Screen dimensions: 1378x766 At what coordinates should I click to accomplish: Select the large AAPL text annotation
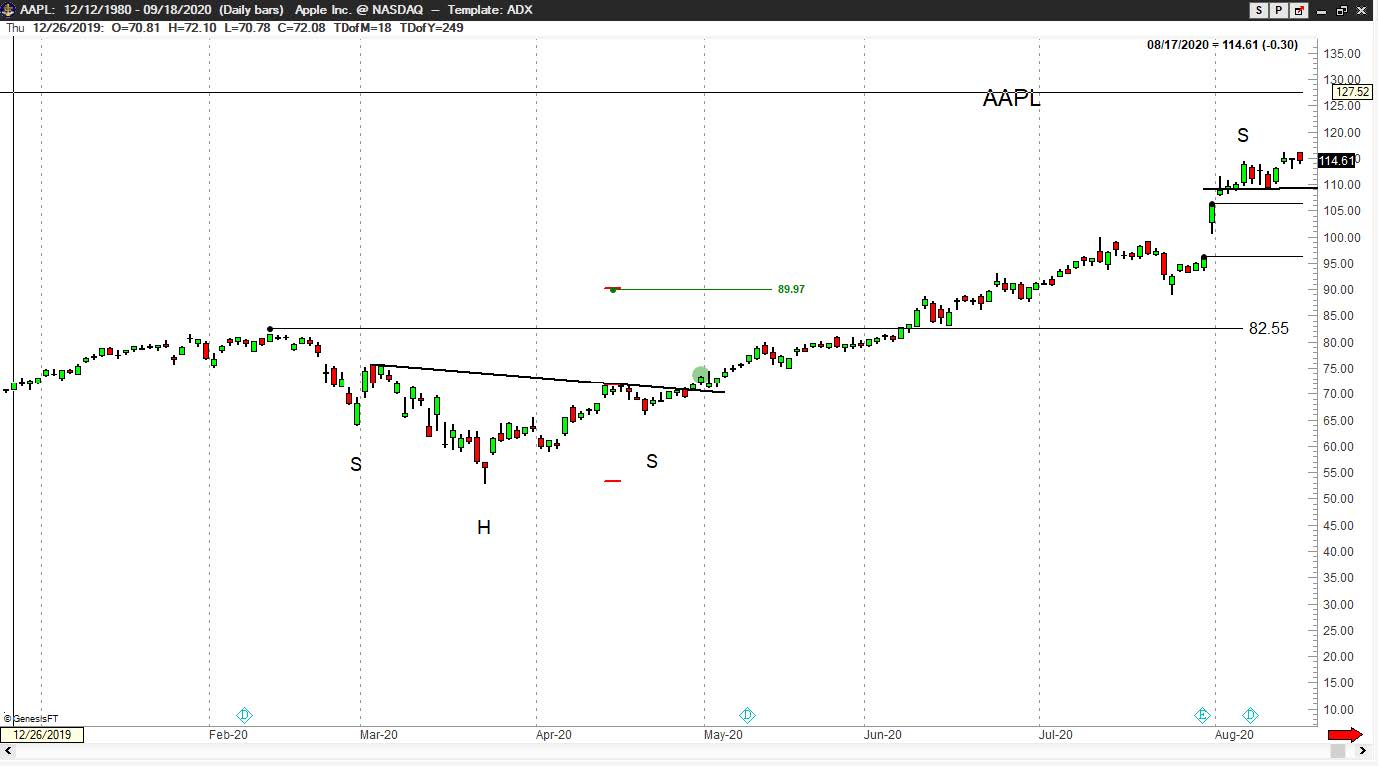pyautogui.click(x=1011, y=98)
